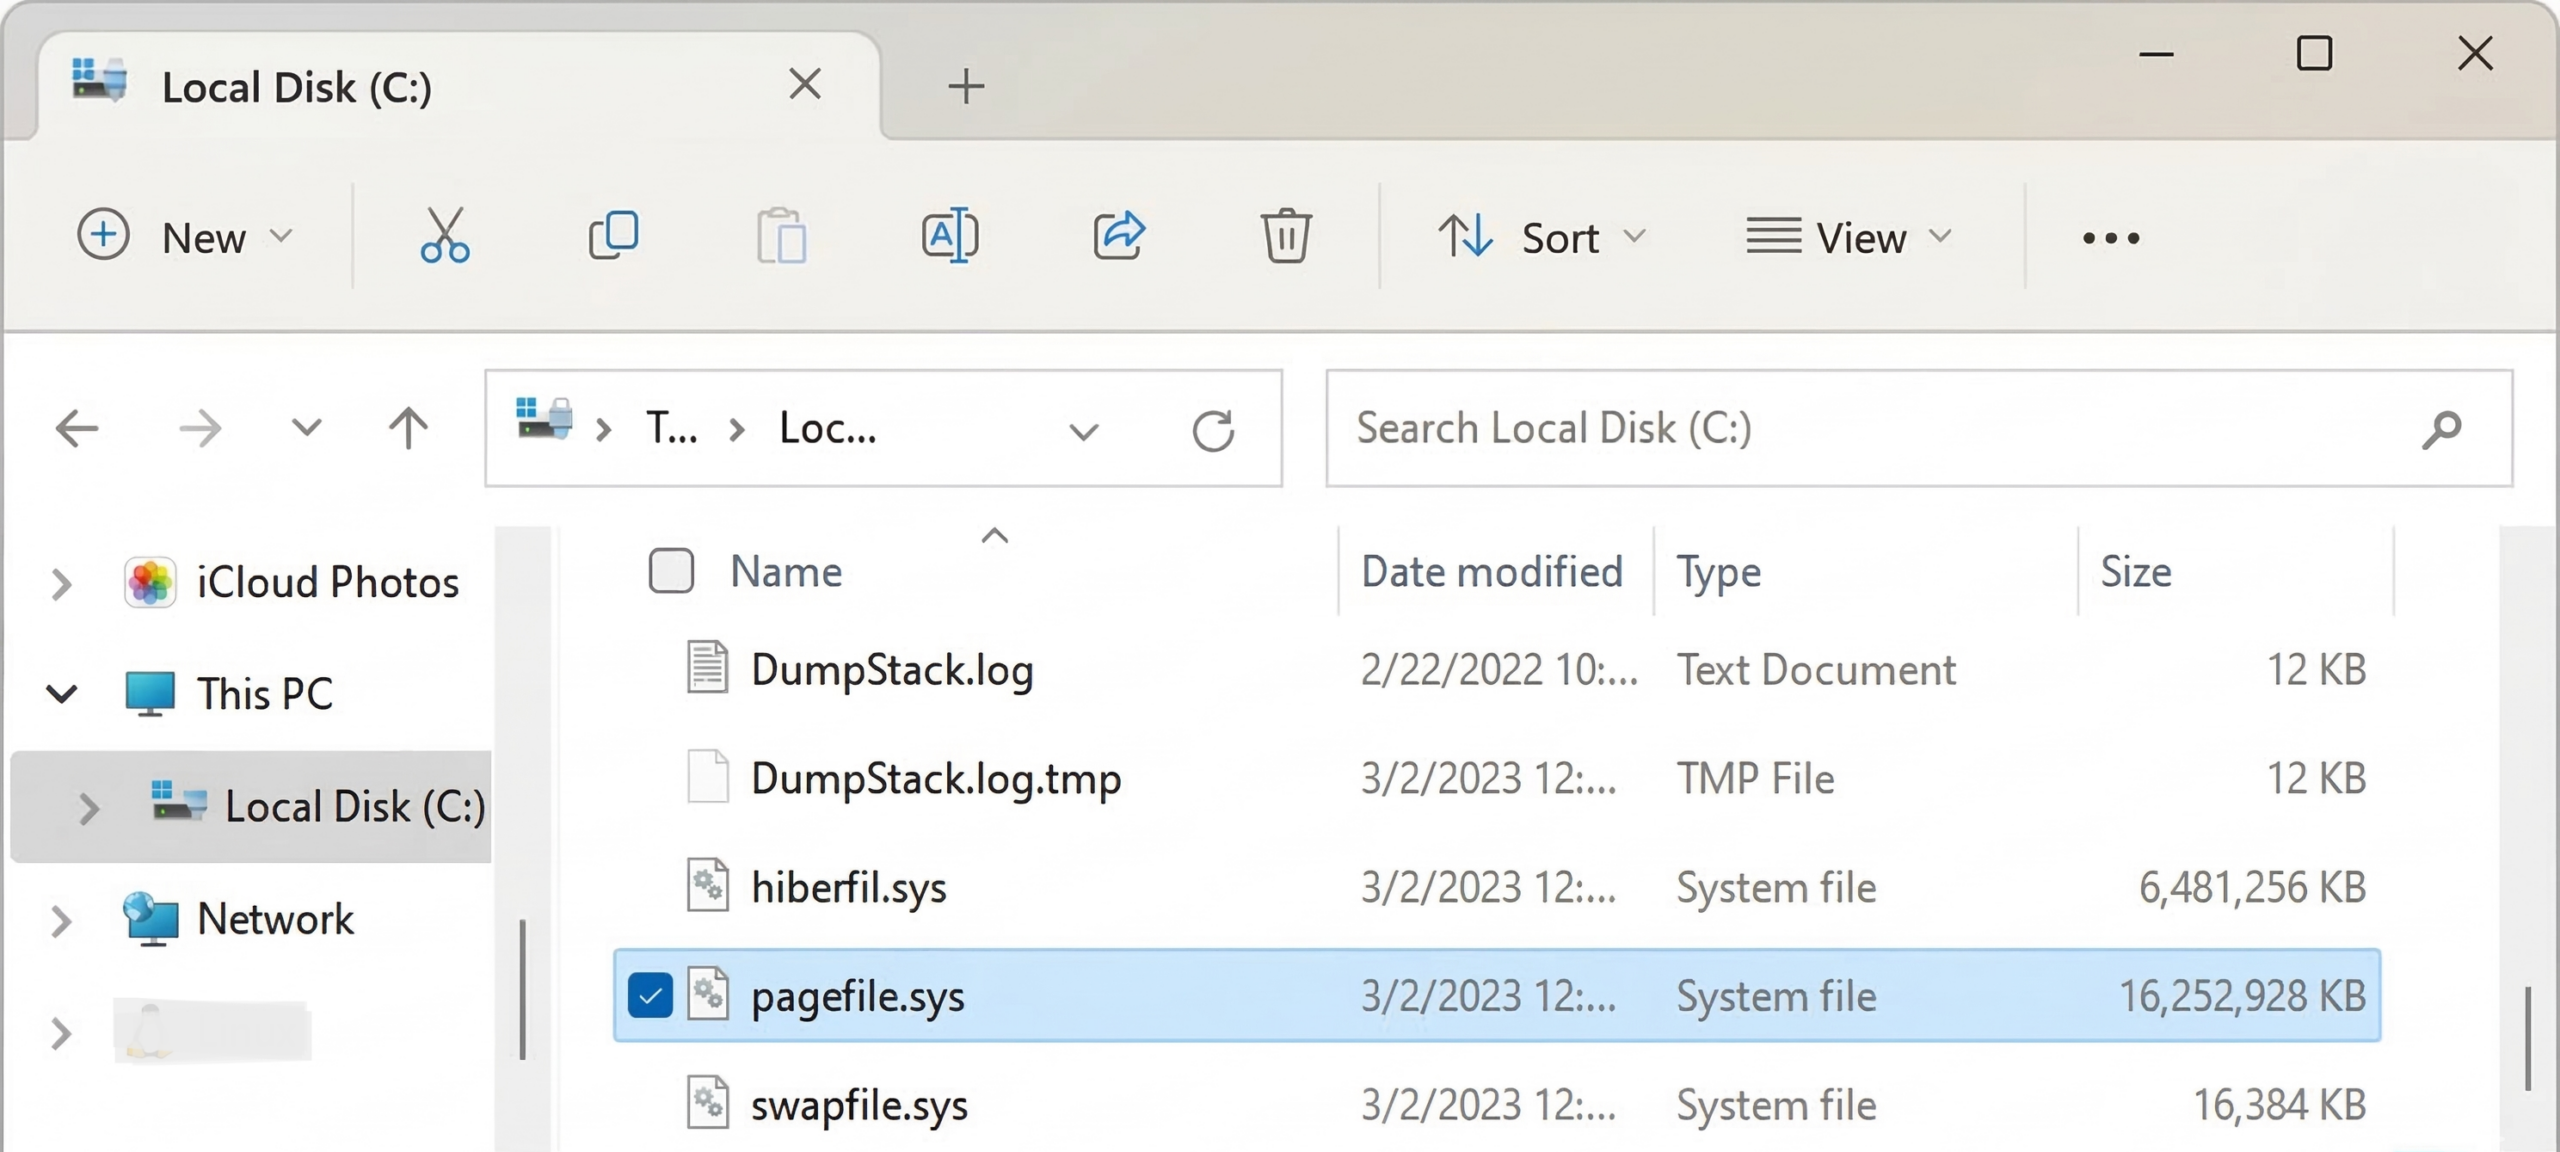Click the Share icon in the toolbar

1119,236
